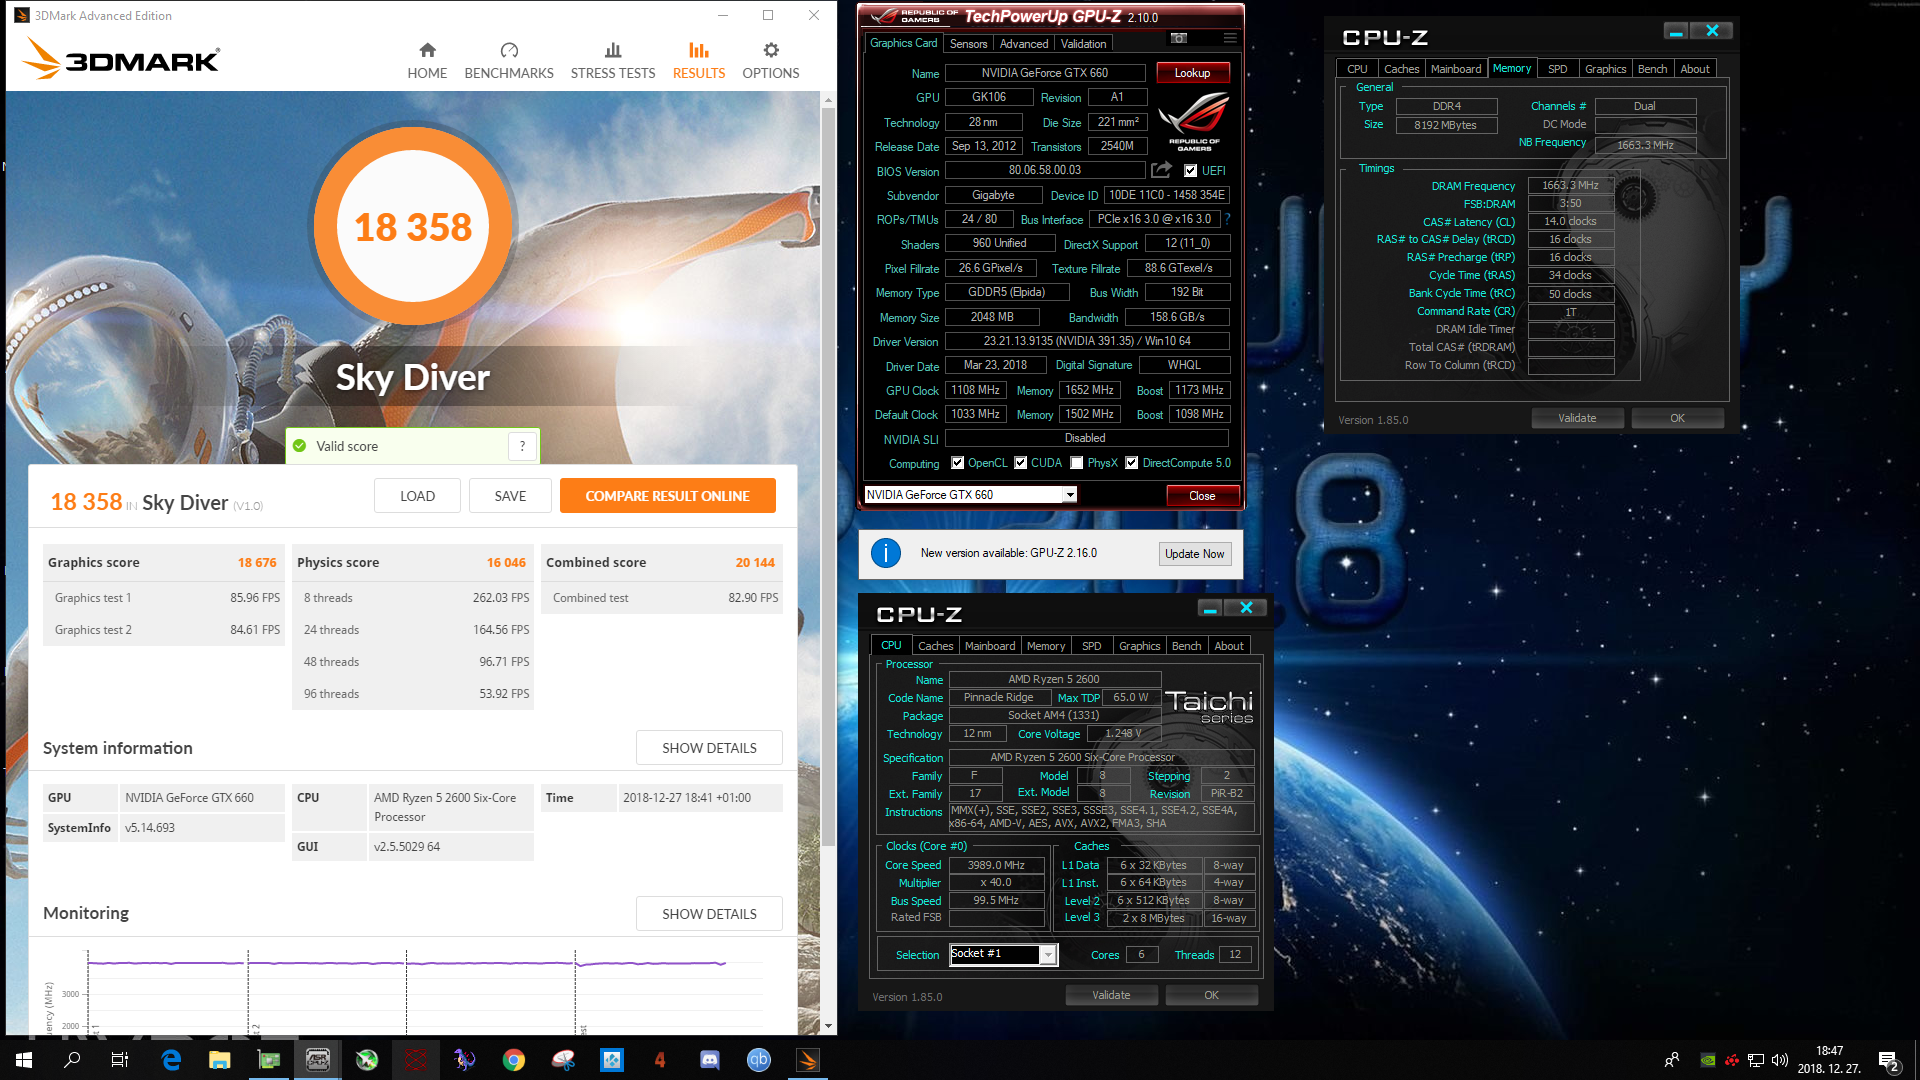Click the GPU-Z BIOS export share icon
The width and height of the screenshot is (1920, 1080).
pos(1161,170)
